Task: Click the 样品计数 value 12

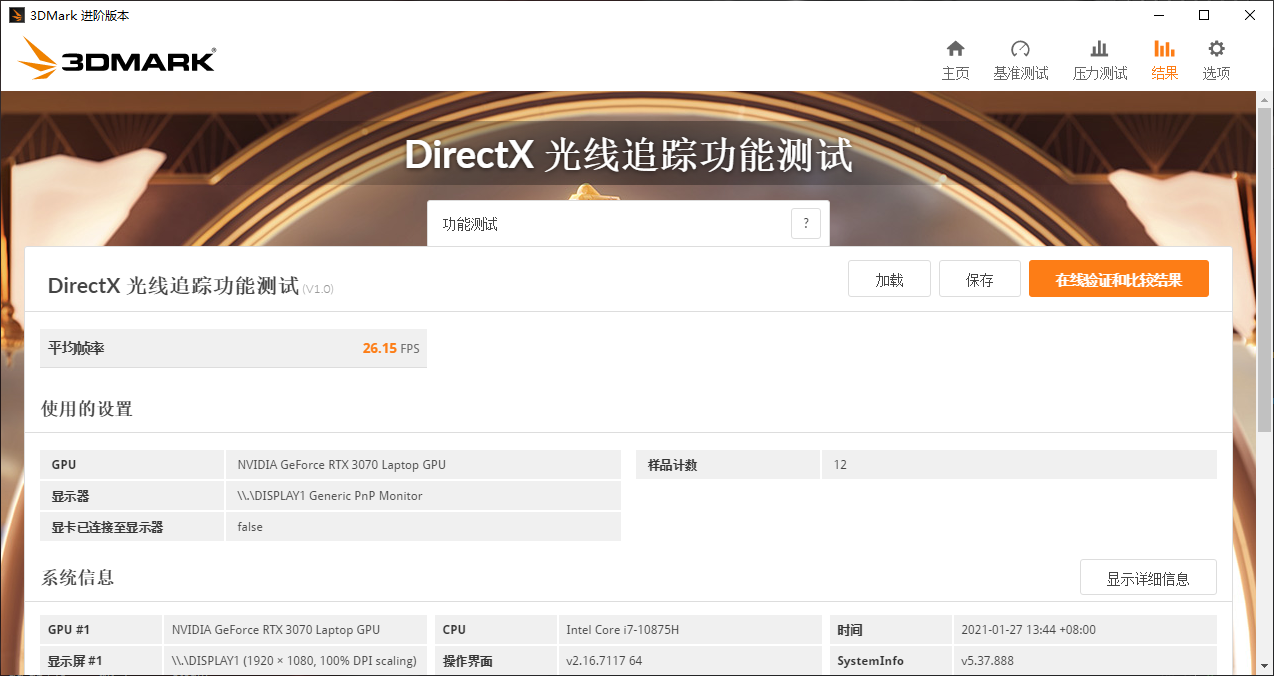Action: pos(840,465)
